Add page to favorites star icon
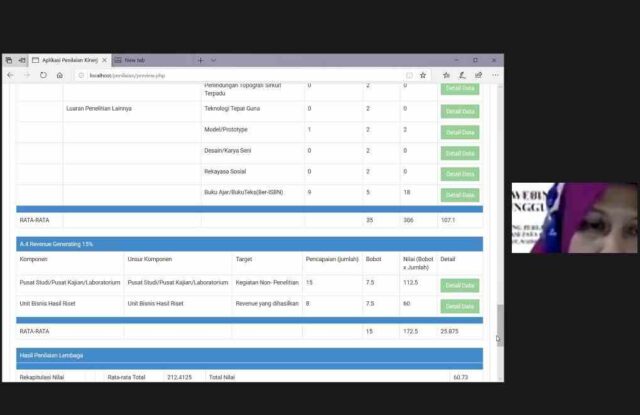 tap(423, 75)
